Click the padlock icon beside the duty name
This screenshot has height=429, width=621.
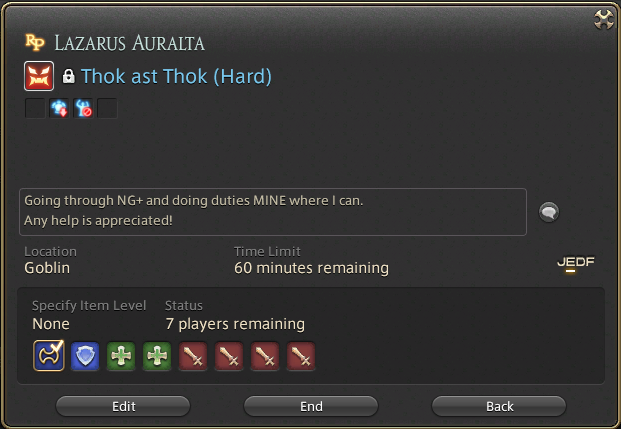[69, 76]
